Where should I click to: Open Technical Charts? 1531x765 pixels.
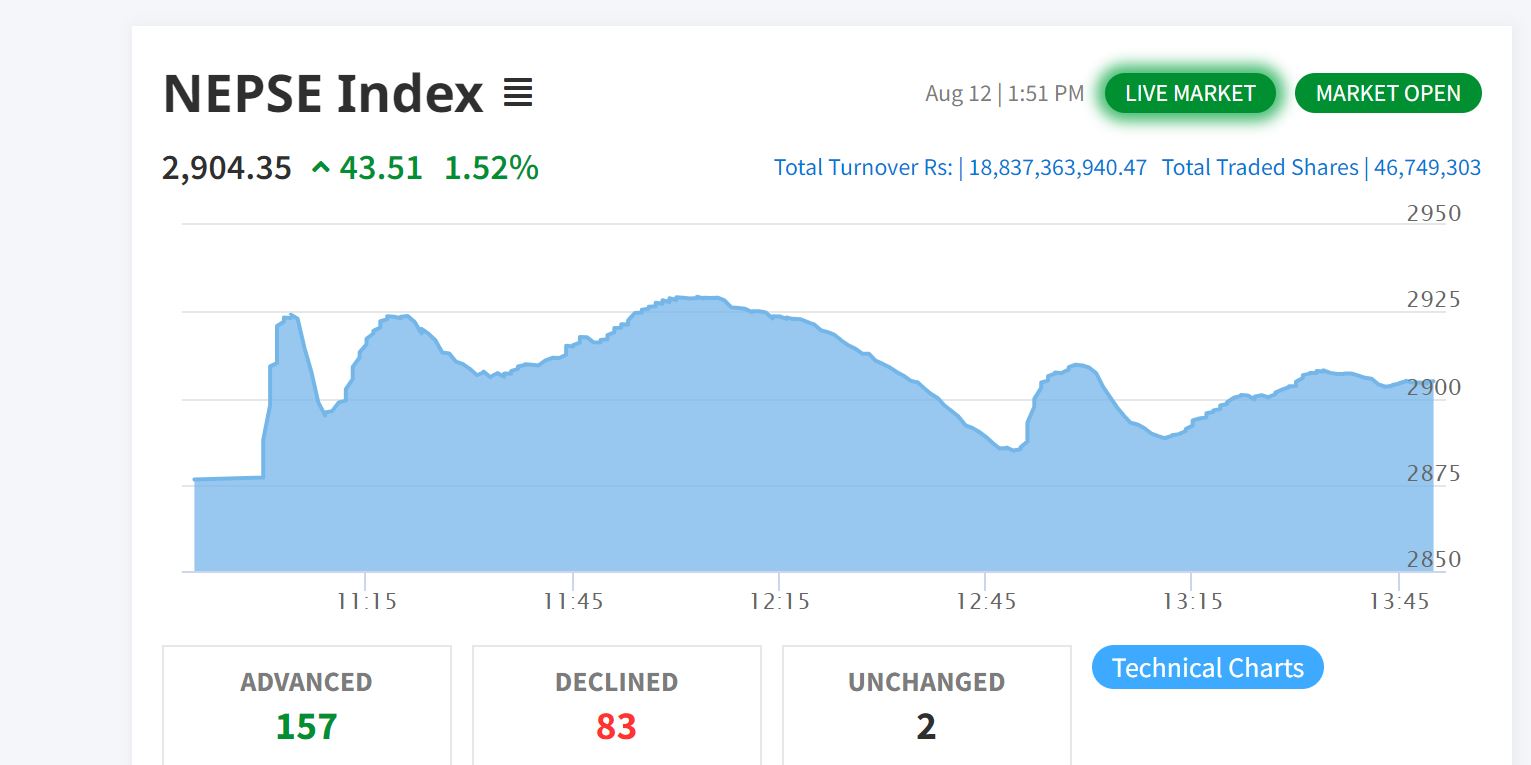1208,668
